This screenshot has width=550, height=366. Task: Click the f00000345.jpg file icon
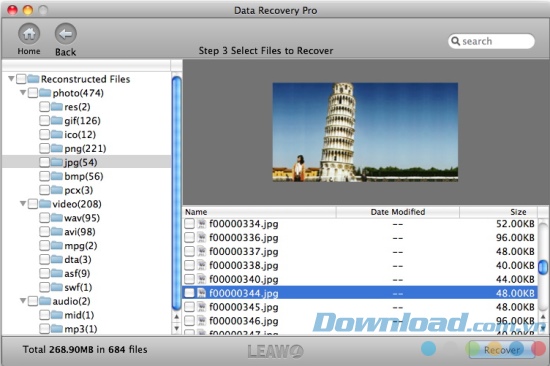click(x=202, y=307)
